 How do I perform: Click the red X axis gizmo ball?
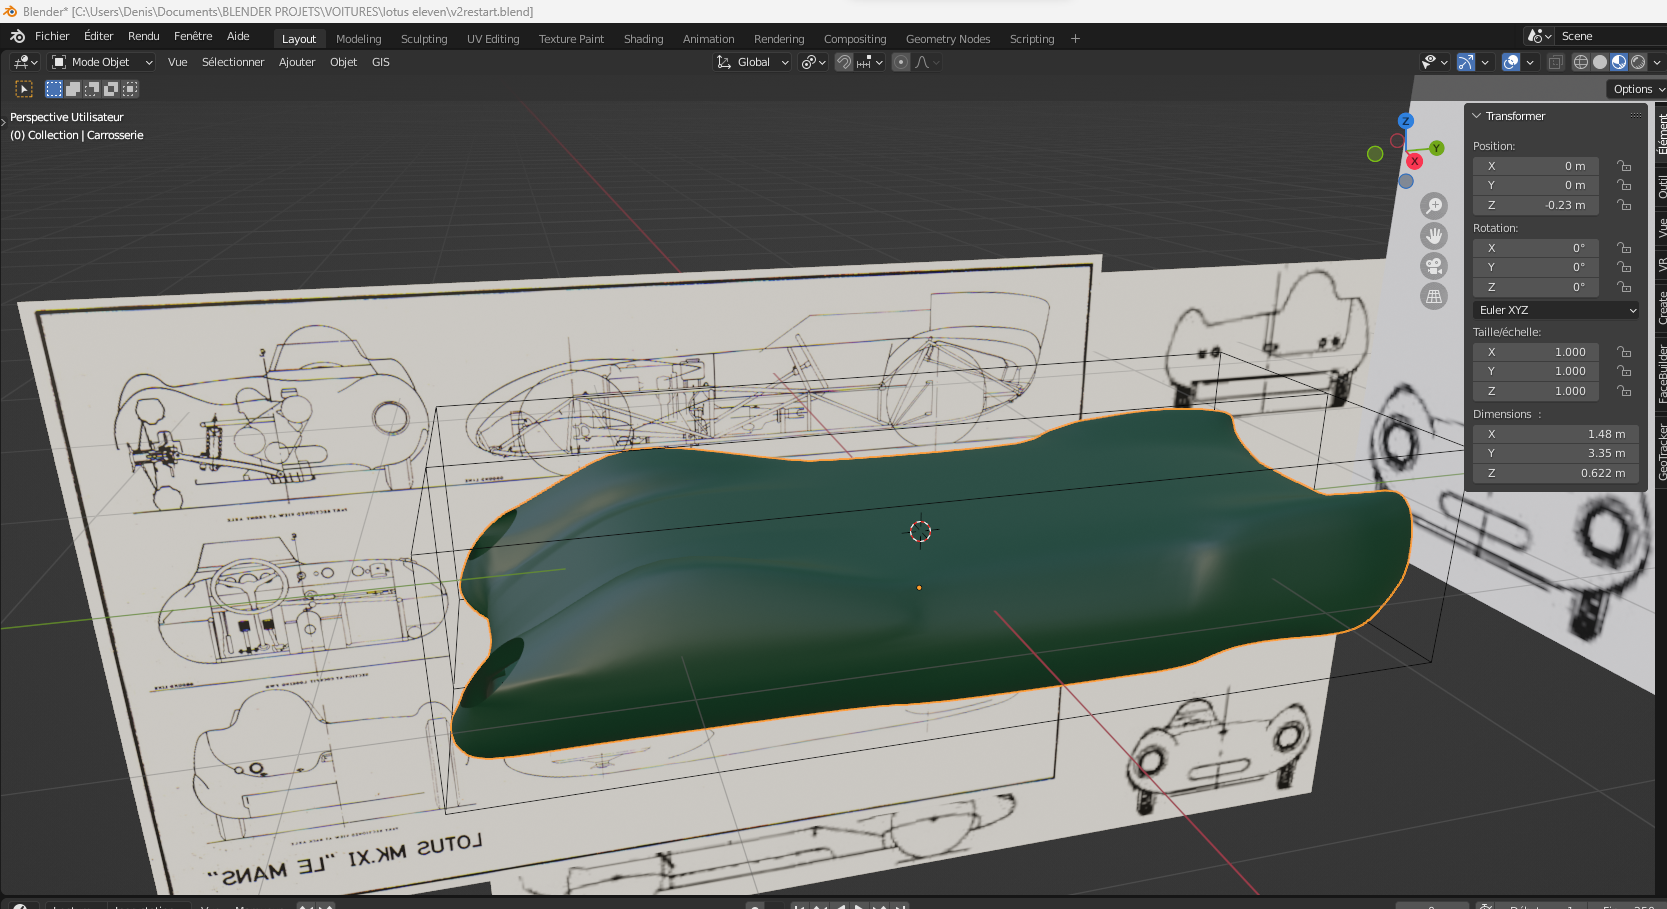(x=1414, y=161)
